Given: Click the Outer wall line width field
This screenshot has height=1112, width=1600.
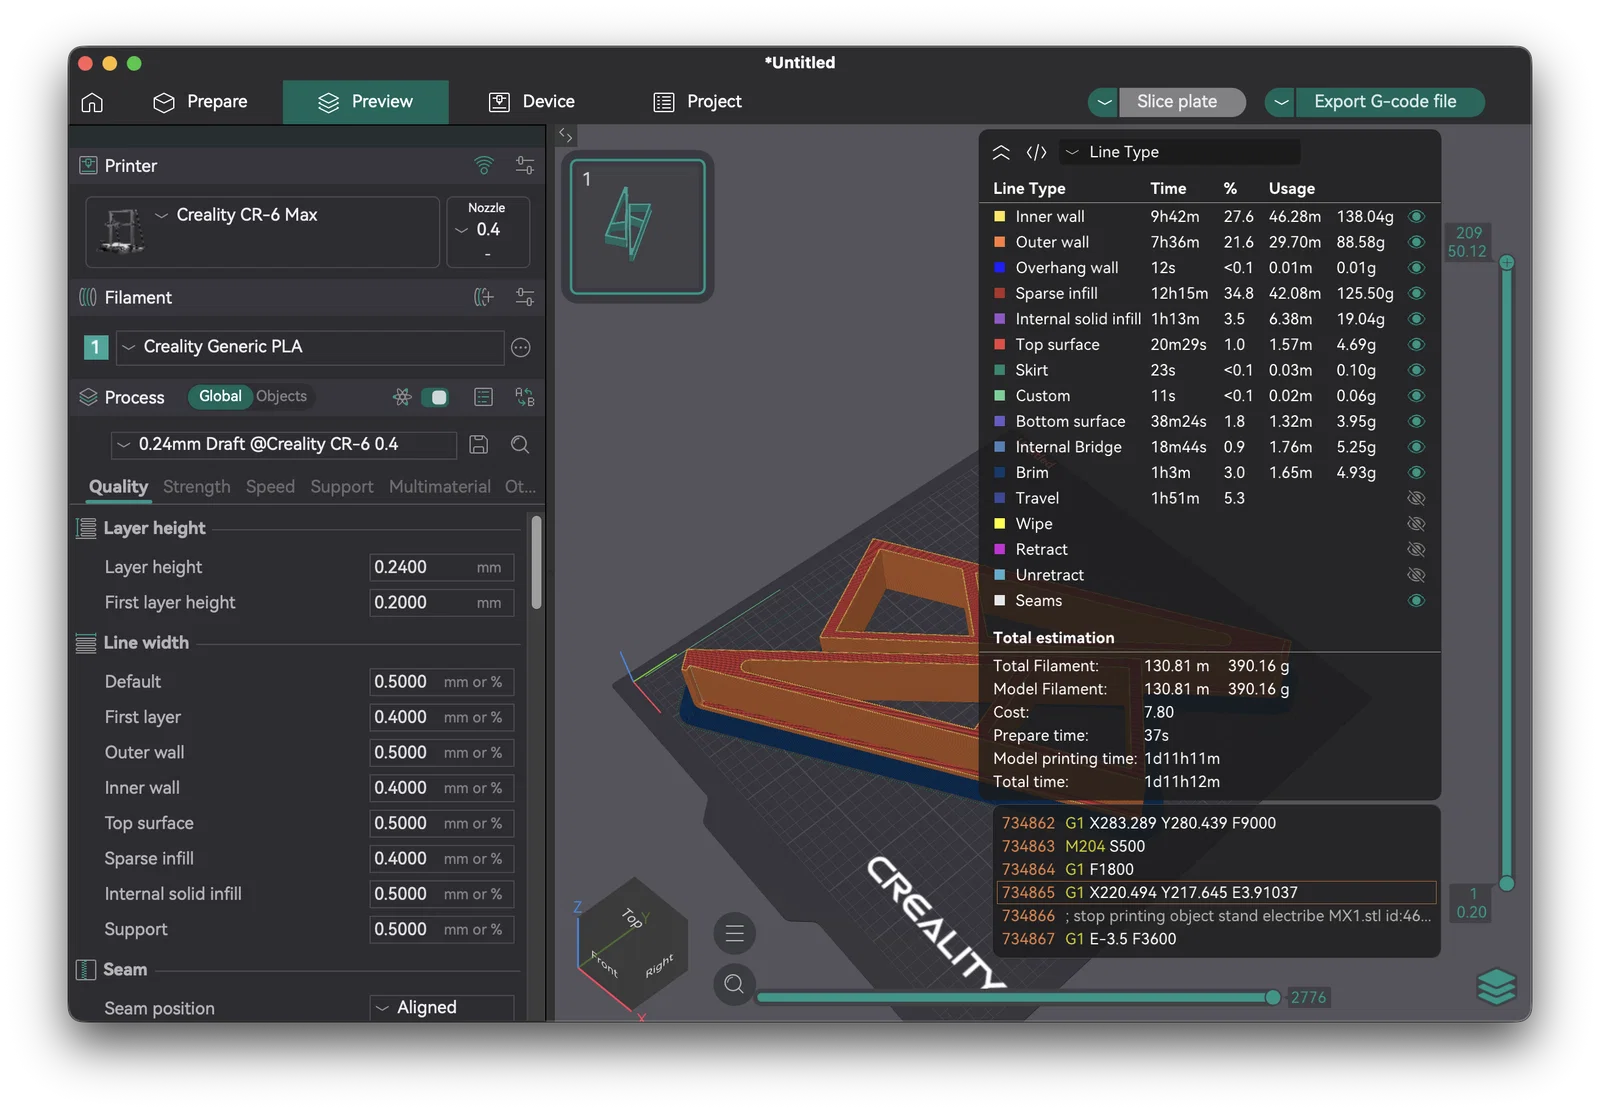Looking at the screenshot, I should pyautogui.click(x=442, y=753).
